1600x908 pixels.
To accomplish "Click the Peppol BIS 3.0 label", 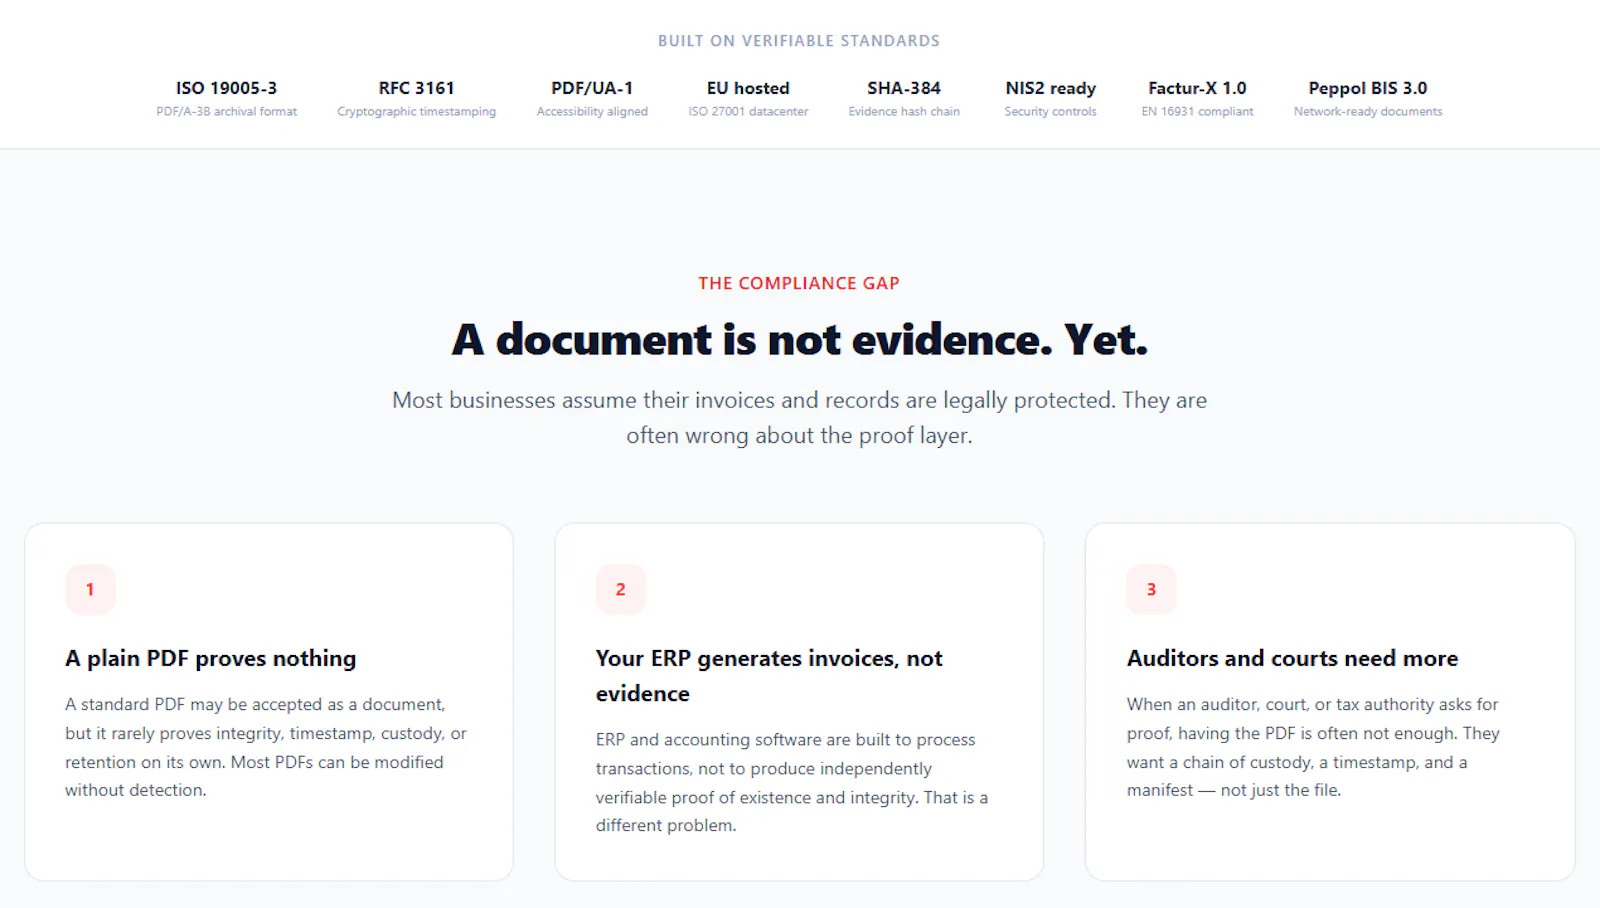I will coord(1368,88).
